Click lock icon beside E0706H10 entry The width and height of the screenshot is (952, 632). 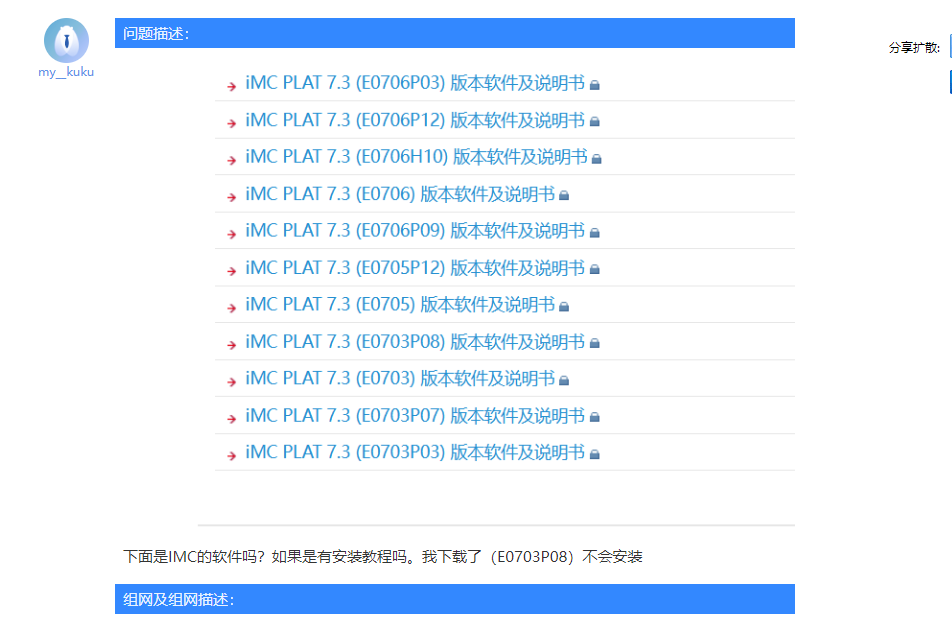[597, 159]
